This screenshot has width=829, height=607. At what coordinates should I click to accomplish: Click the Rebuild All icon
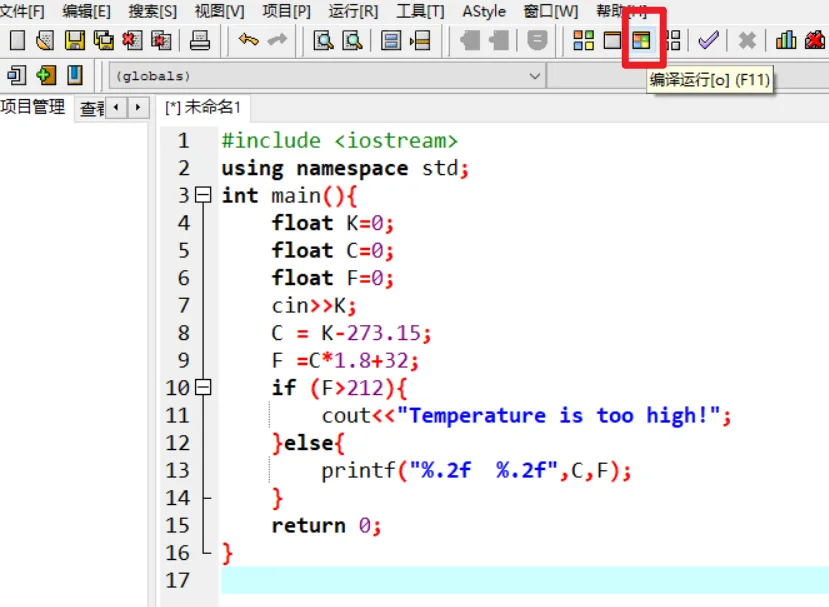[x=673, y=40]
